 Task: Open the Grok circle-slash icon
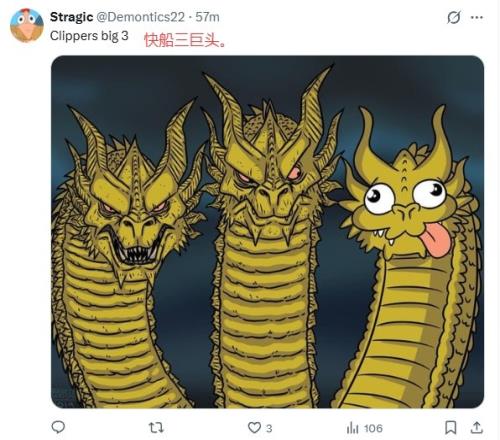pyautogui.click(x=454, y=17)
